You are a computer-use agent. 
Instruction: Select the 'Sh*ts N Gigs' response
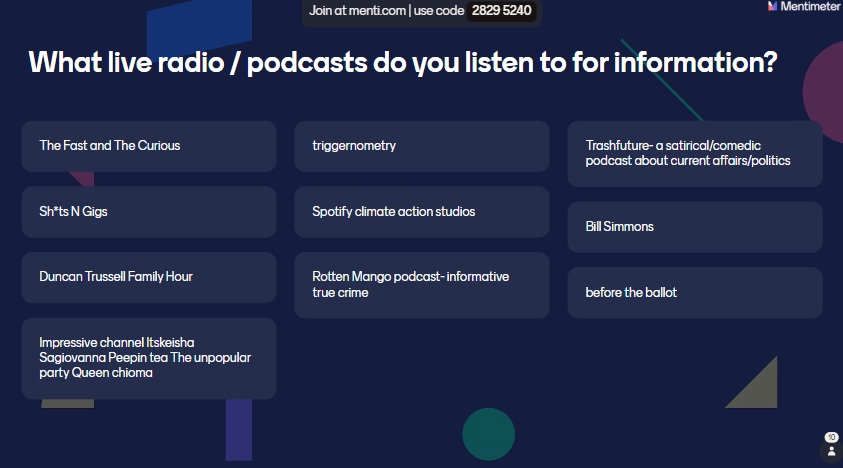click(149, 212)
